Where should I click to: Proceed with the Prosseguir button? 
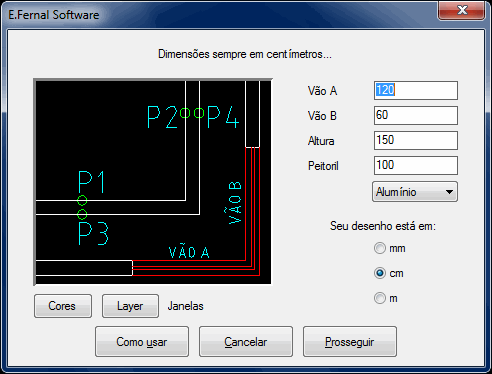point(350,342)
